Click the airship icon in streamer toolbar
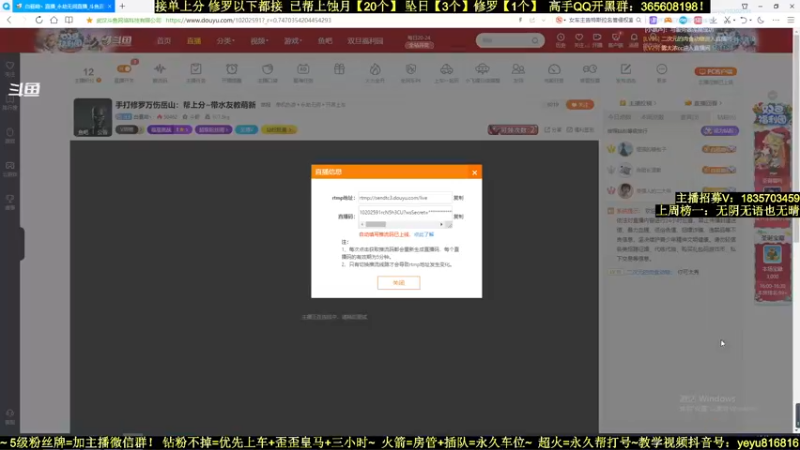 [x=482, y=69]
